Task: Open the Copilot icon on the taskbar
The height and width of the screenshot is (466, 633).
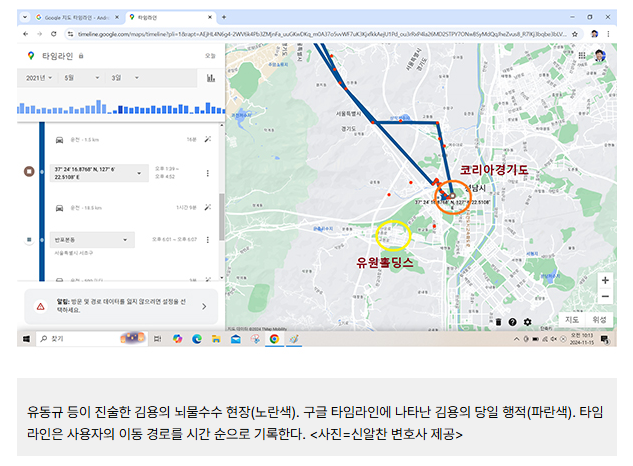Action: (177, 339)
